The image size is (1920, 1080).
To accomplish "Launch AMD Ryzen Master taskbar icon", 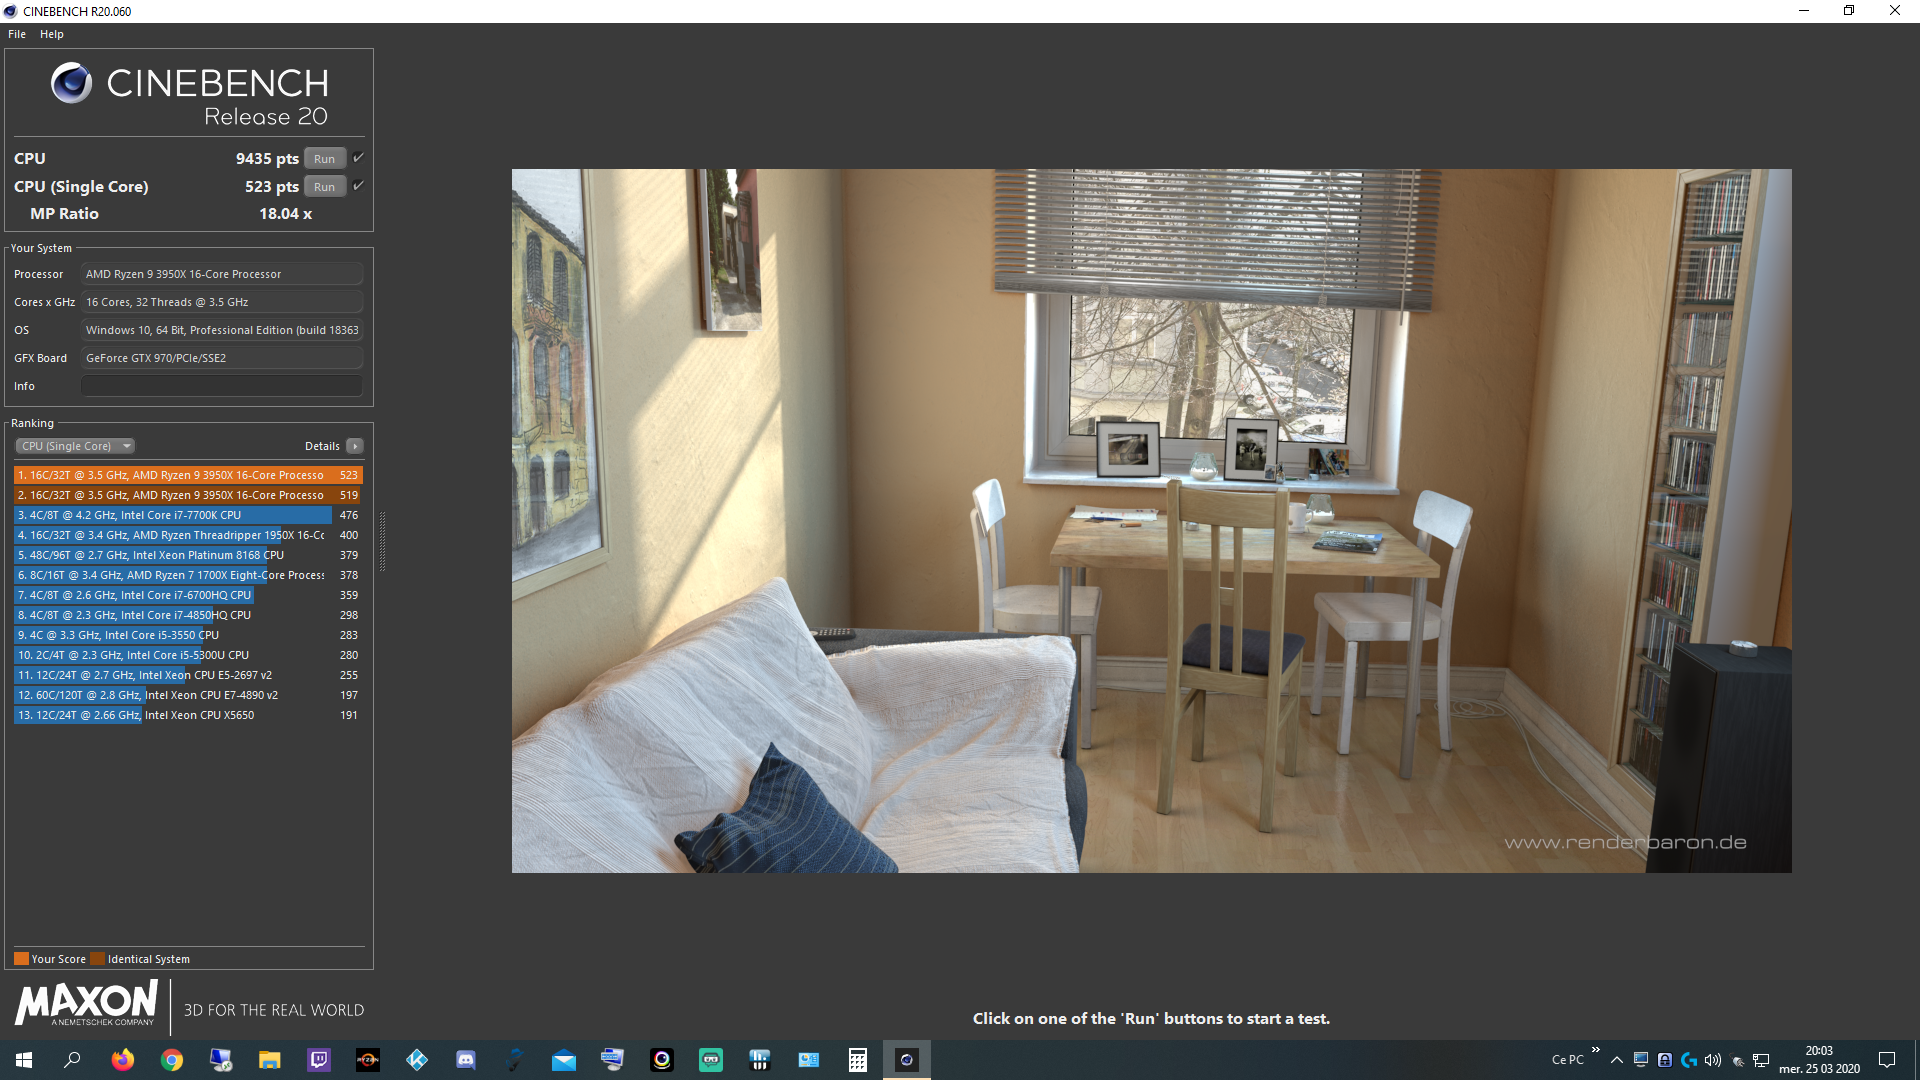I will coord(368,1060).
